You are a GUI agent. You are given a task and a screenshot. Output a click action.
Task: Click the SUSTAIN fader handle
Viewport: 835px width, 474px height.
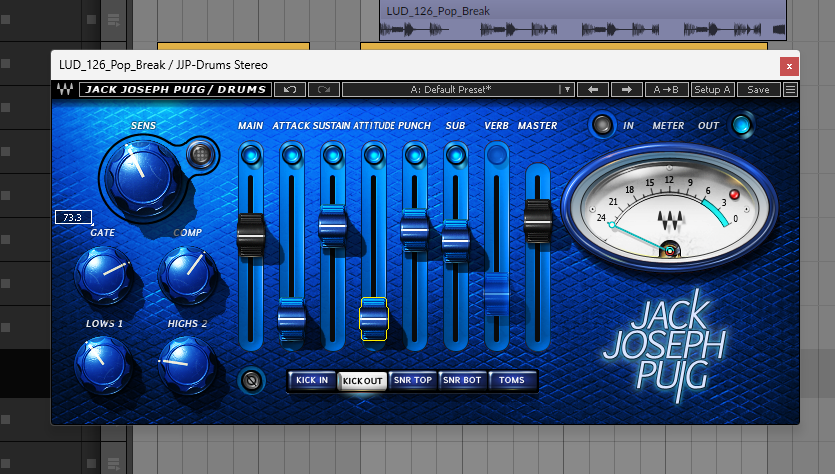click(x=333, y=226)
